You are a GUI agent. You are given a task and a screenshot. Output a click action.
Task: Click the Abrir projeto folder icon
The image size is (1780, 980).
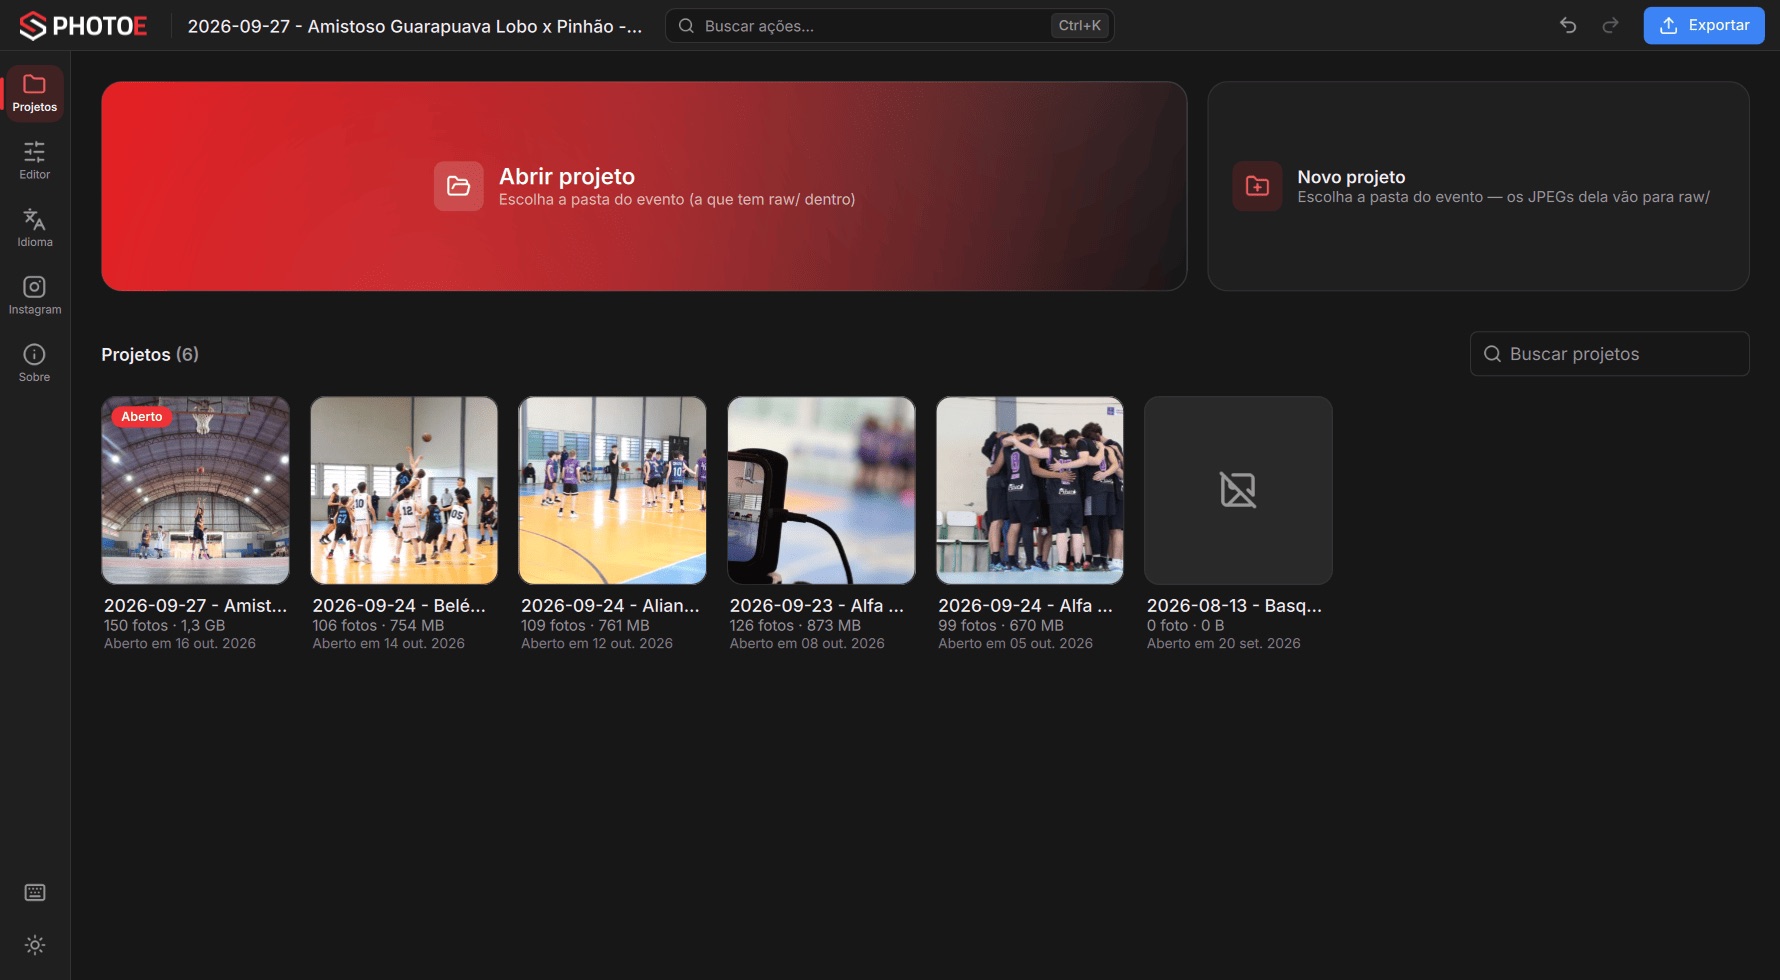point(459,186)
